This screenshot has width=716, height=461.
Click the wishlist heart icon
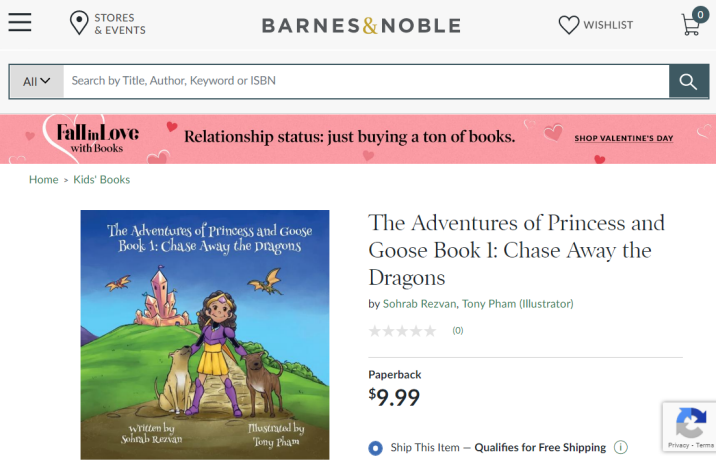pos(569,25)
